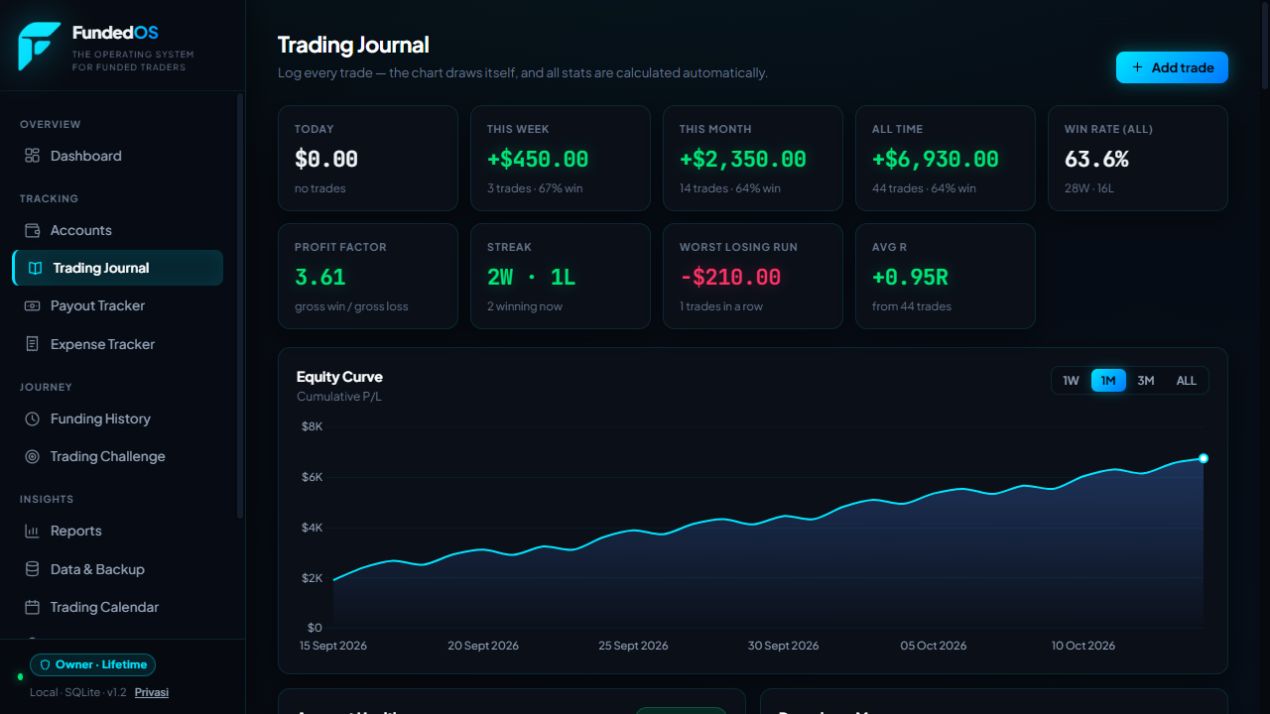Viewport: 1270px width, 714px height.
Task: Click the -$210.00 worst losing run value
Action: click(730, 277)
